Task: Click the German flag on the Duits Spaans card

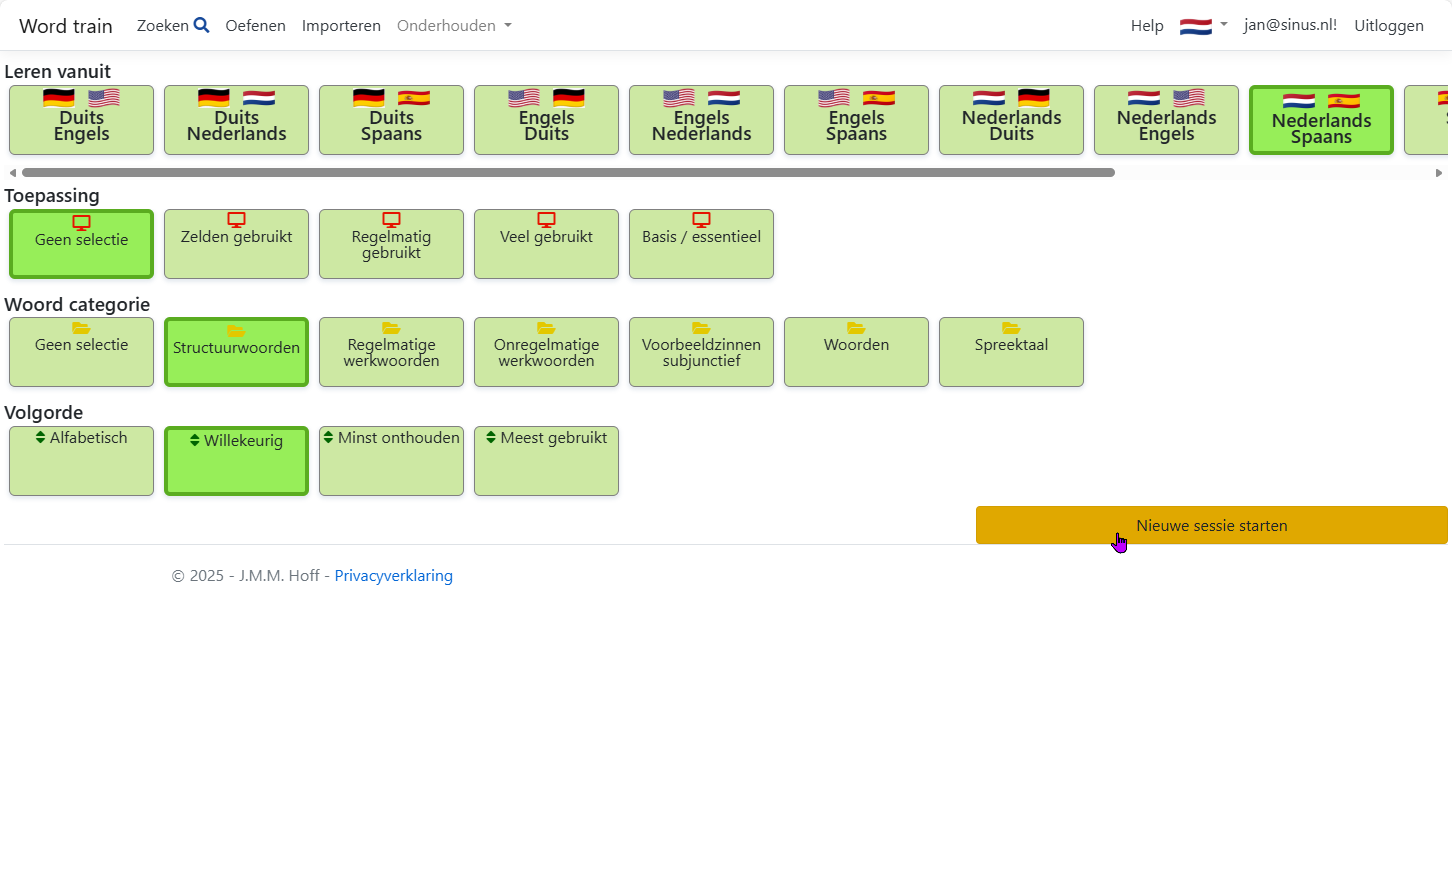Action: 369,97
